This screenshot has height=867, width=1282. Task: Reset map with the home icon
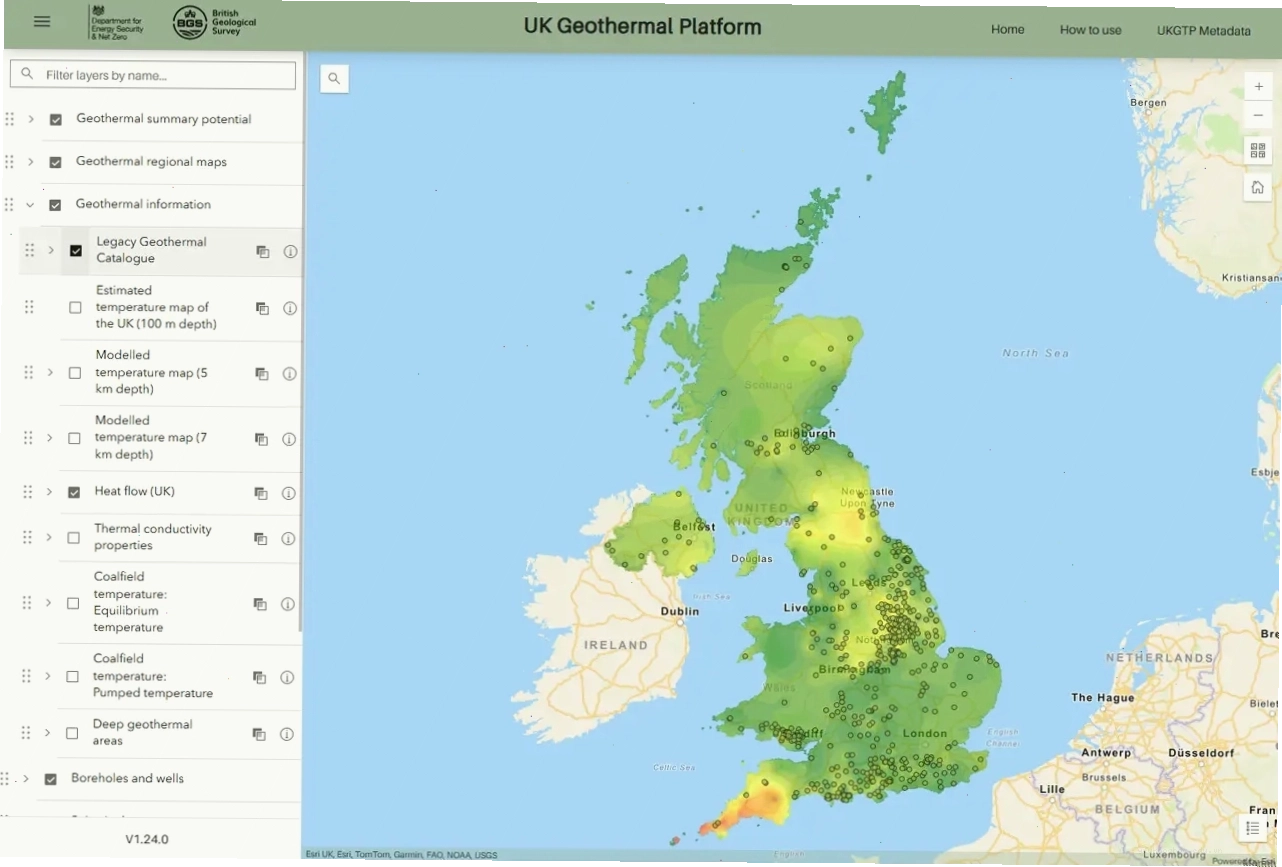coord(1258,187)
